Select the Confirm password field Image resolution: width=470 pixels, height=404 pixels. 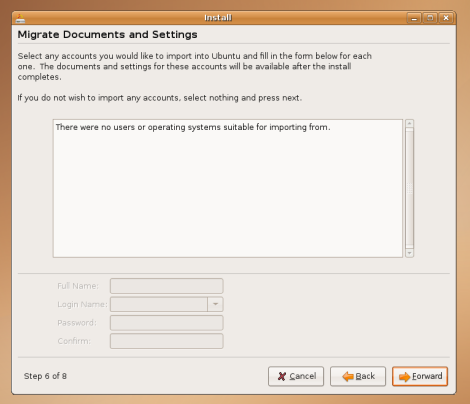pyautogui.click(x=167, y=341)
